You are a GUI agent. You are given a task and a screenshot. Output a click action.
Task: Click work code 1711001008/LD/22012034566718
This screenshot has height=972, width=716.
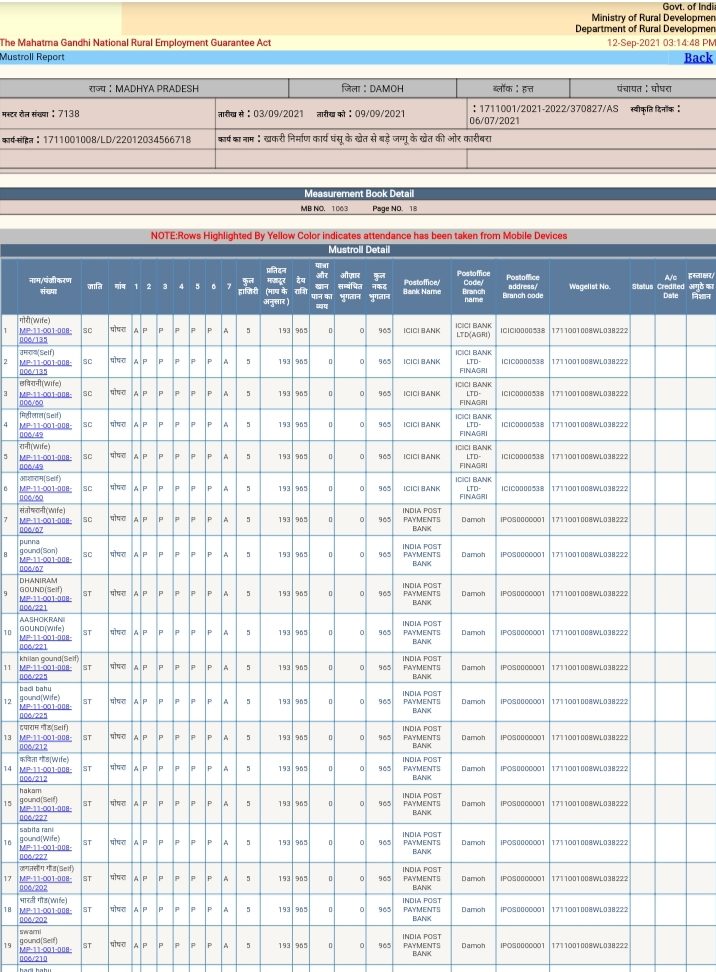click(x=117, y=139)
